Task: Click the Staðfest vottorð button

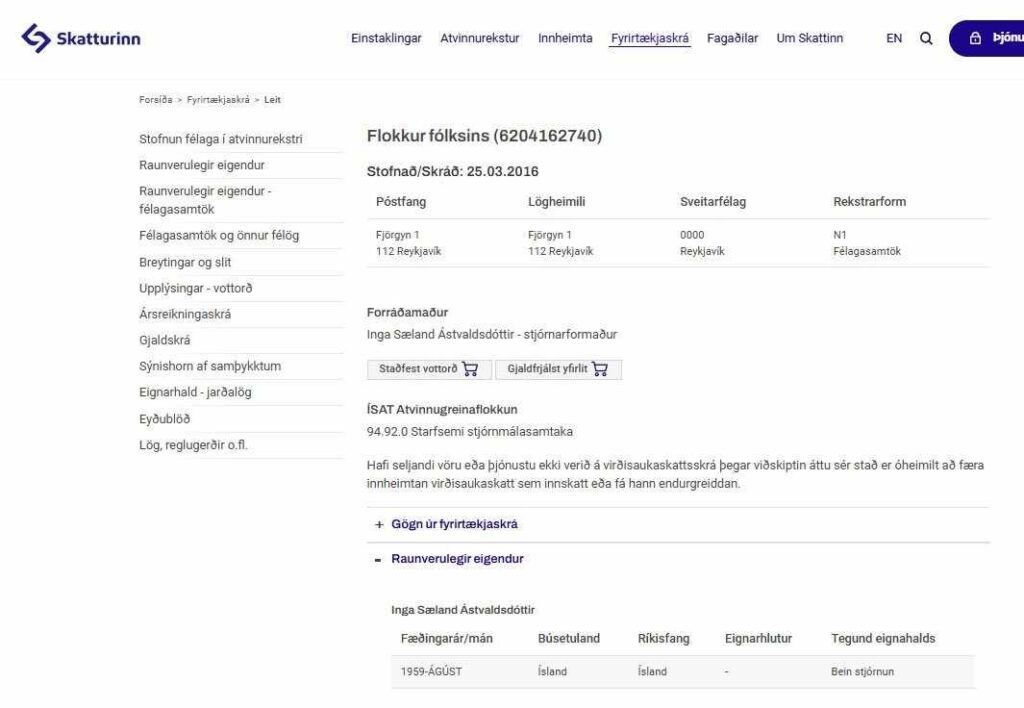Action: [x=418, y=369]
